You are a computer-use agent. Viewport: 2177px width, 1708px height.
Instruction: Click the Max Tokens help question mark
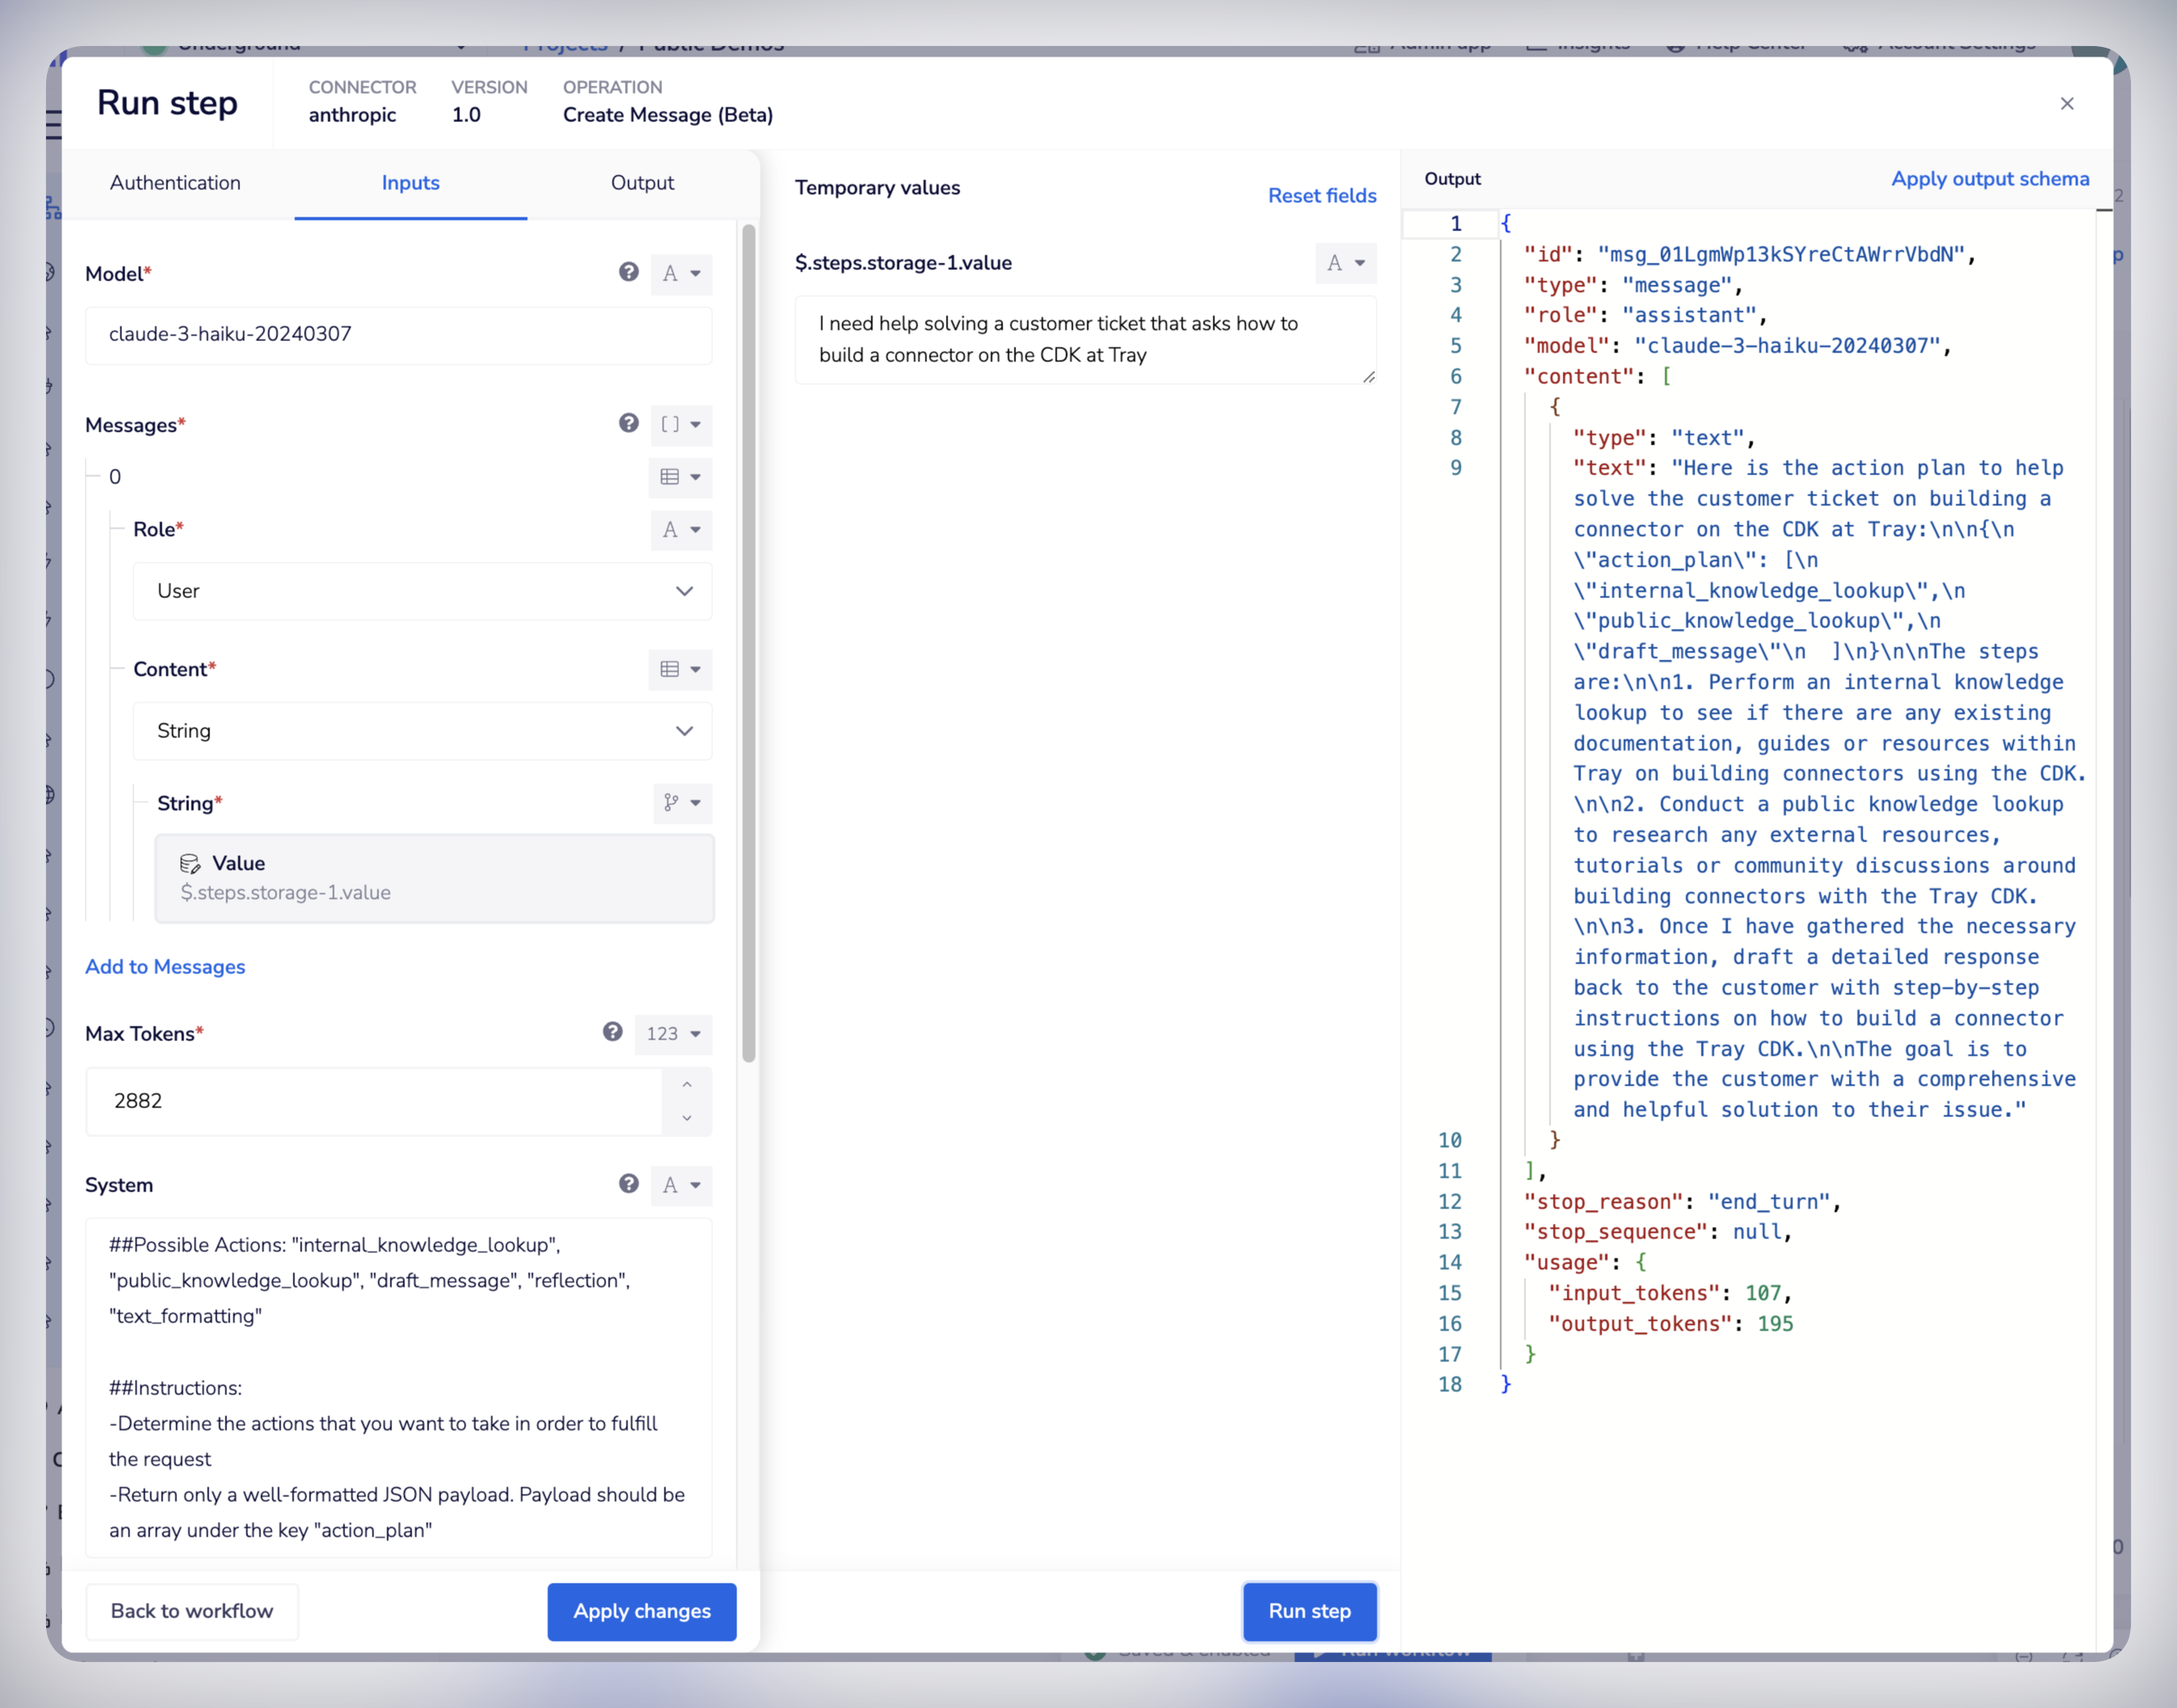612,1032
